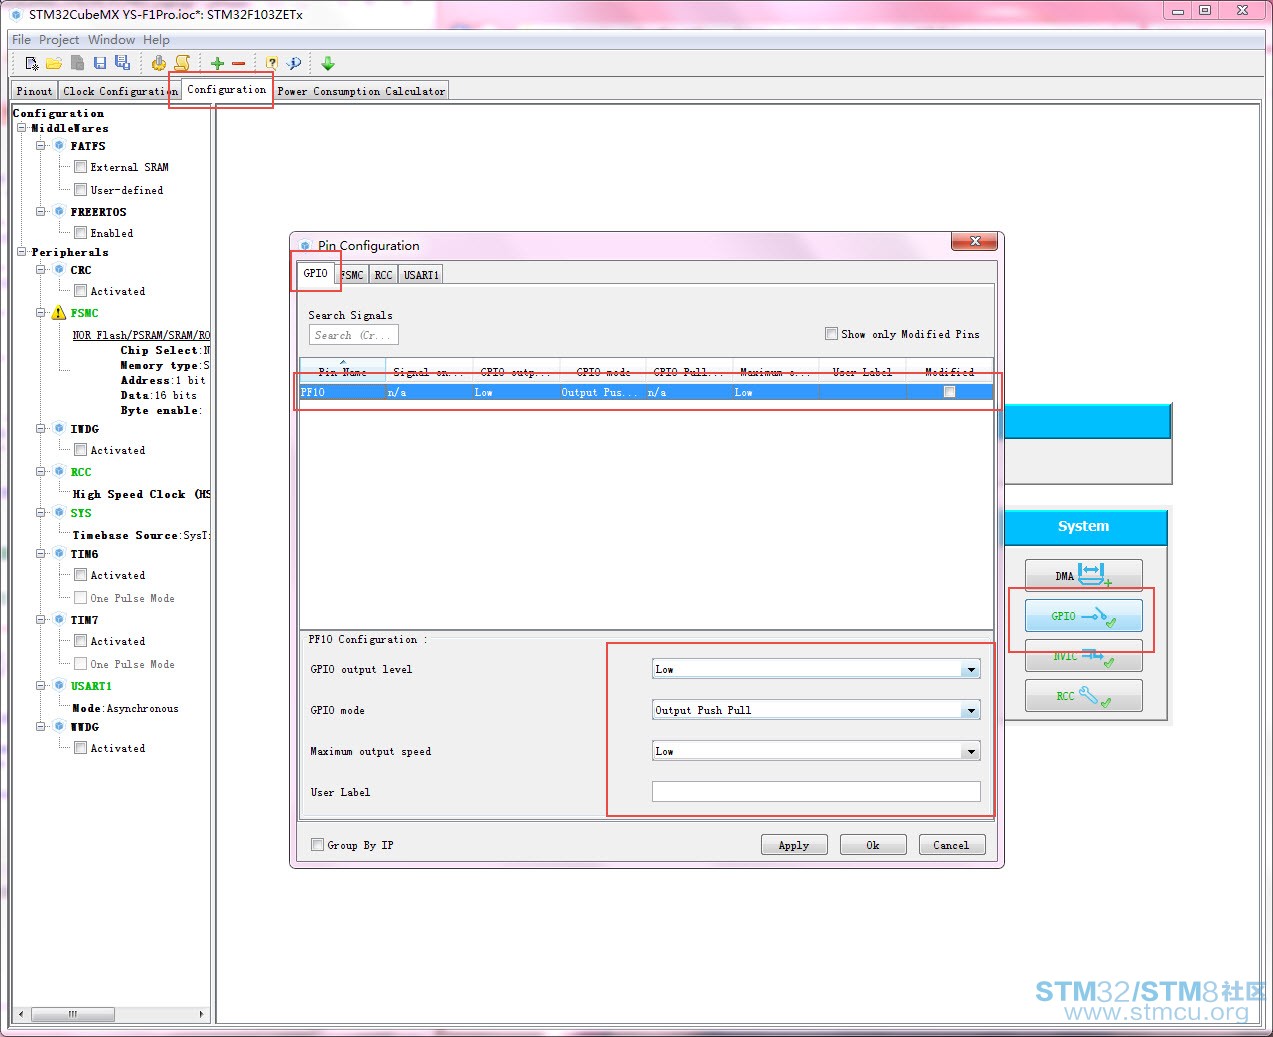The height and width of the screenshot is (1037, 1273).
Task: Click the Save Project floppy icon
Action: coord(100,63)
